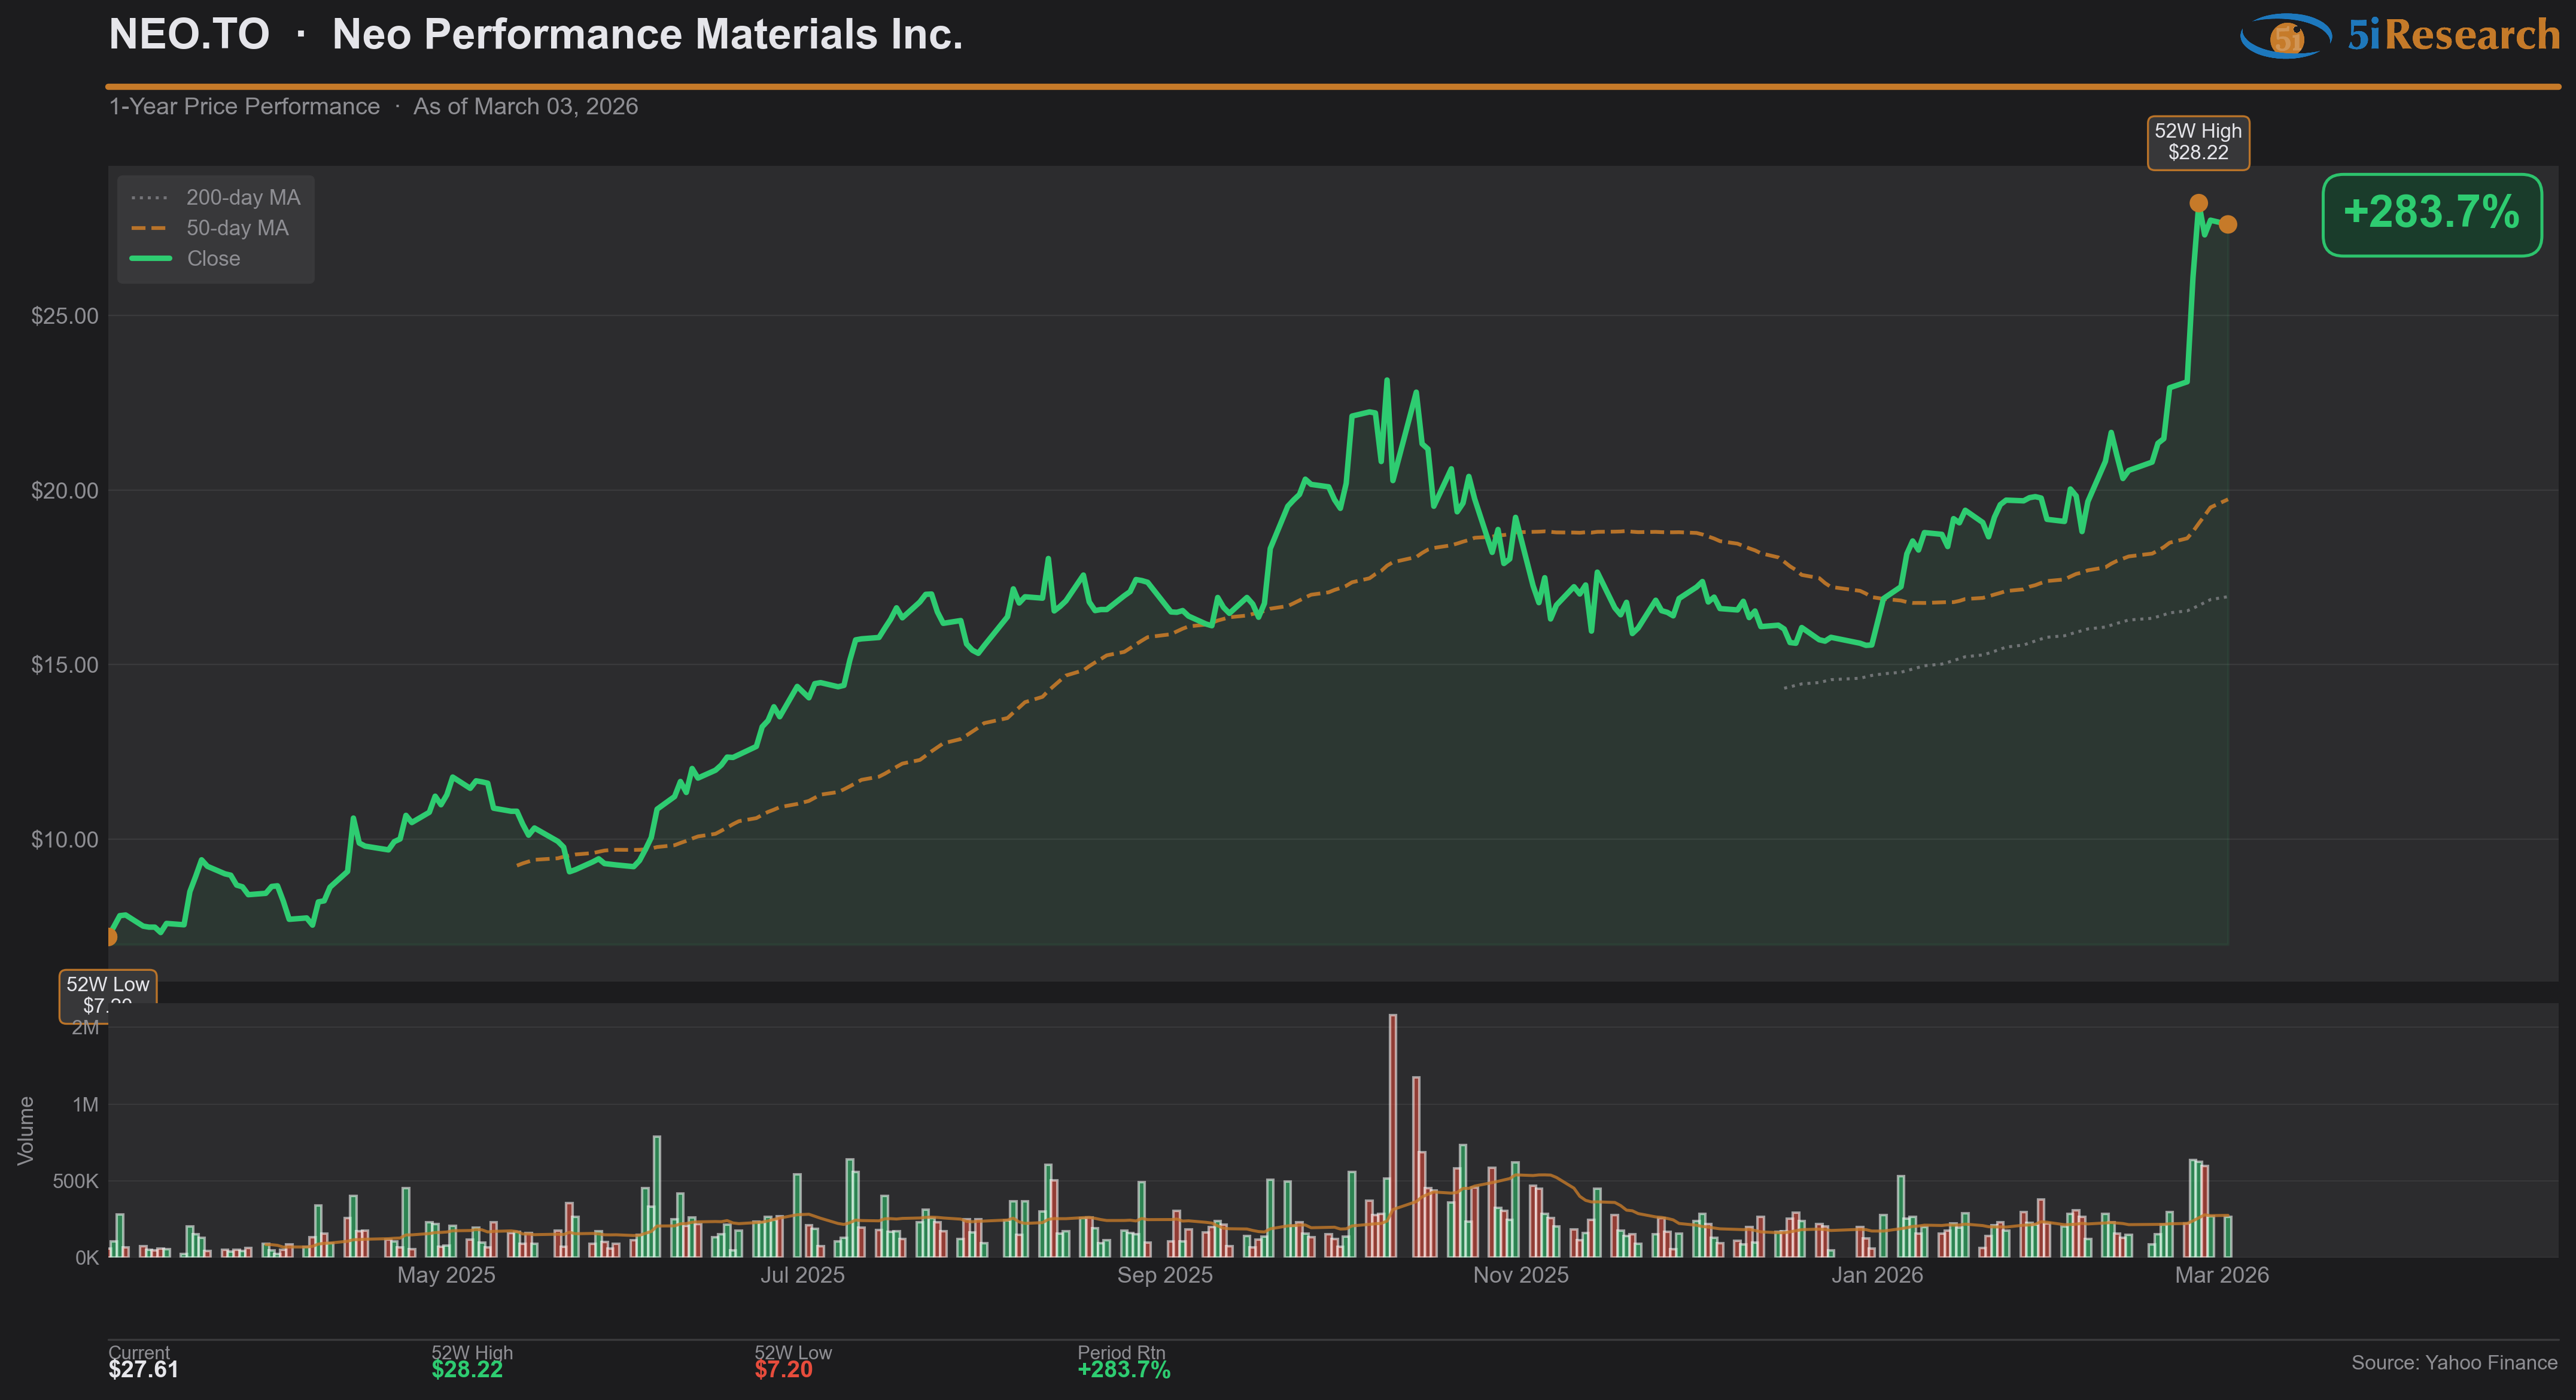Toggle the 200-day MA legend entry
The image size is (2576, 1400).
(243, 198)
